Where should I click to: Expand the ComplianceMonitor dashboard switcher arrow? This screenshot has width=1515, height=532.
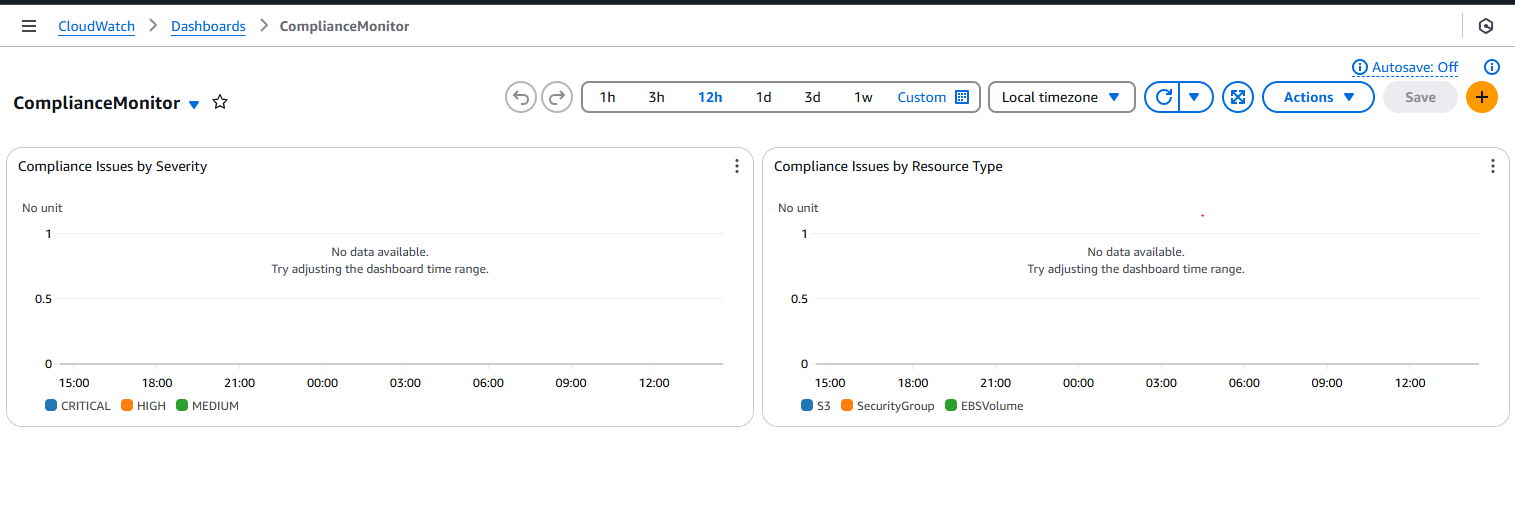[194, 104]
